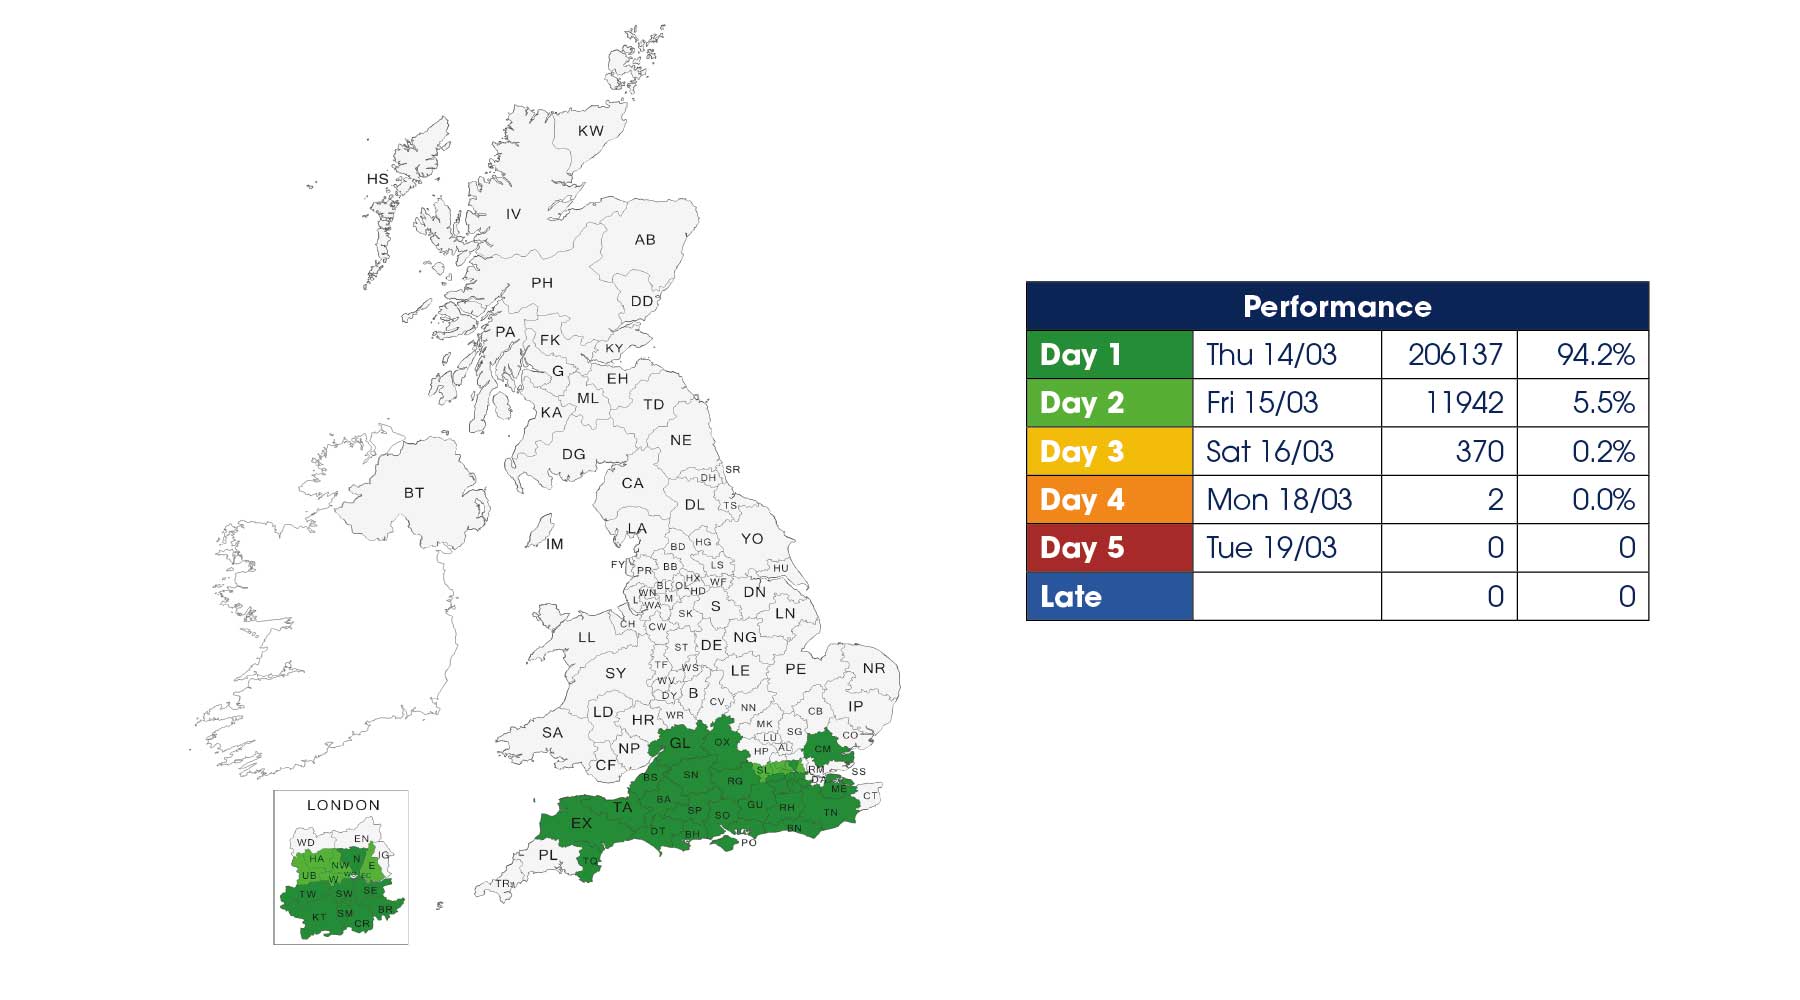Select the Day 4 orange legend cell

[1110, 499]
